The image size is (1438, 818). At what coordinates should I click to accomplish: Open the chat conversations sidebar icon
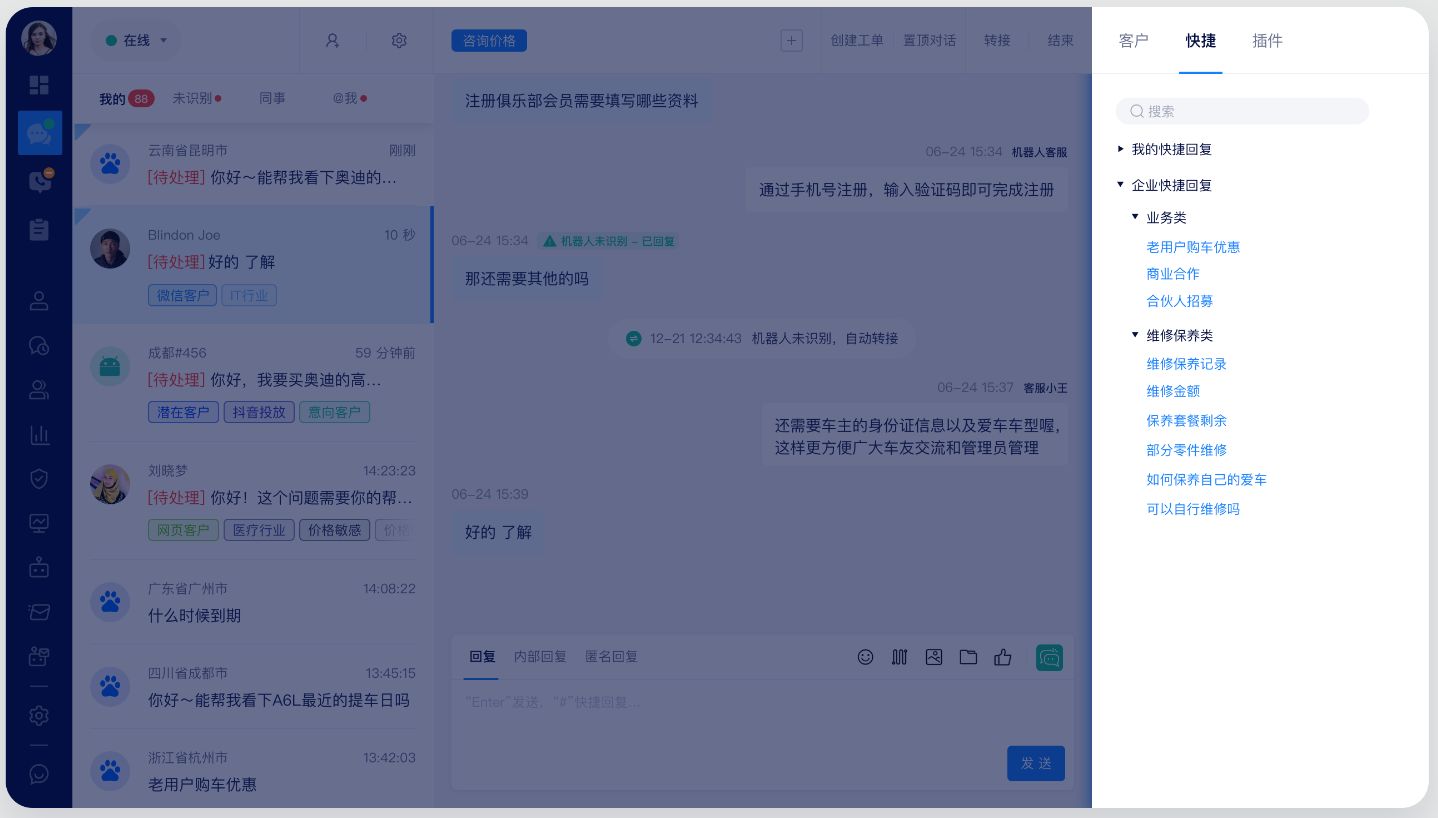click(40, 132)
